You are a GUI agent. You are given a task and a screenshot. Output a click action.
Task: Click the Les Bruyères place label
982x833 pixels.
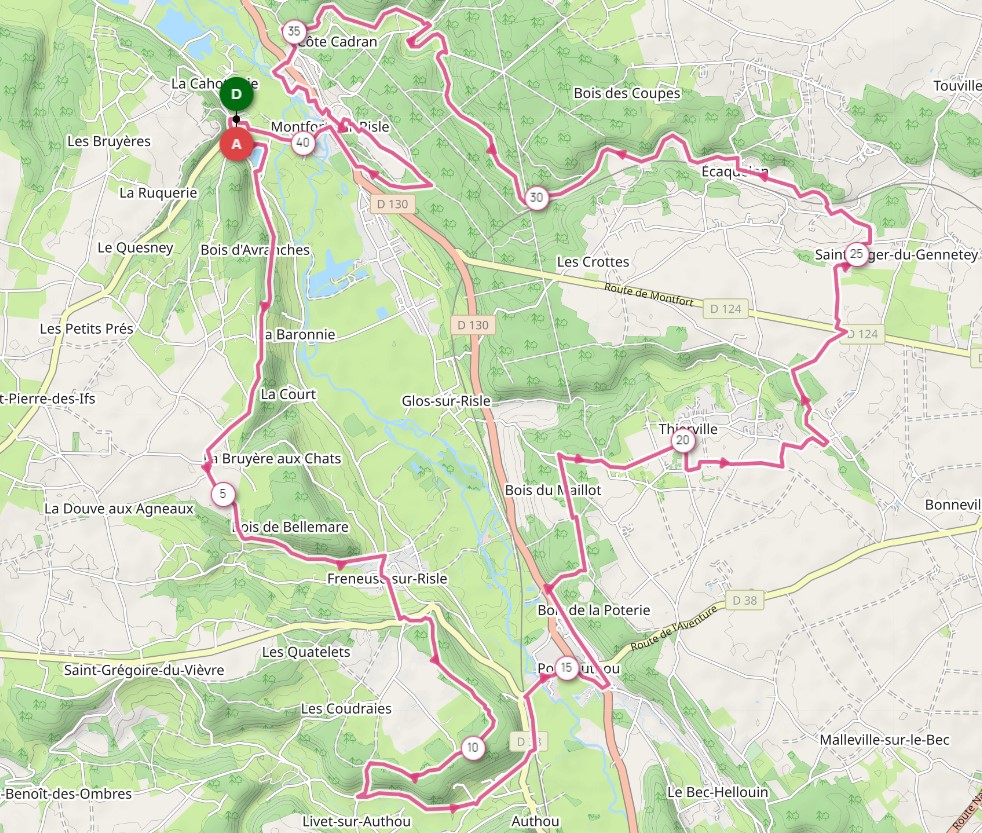tap(109, 141)
